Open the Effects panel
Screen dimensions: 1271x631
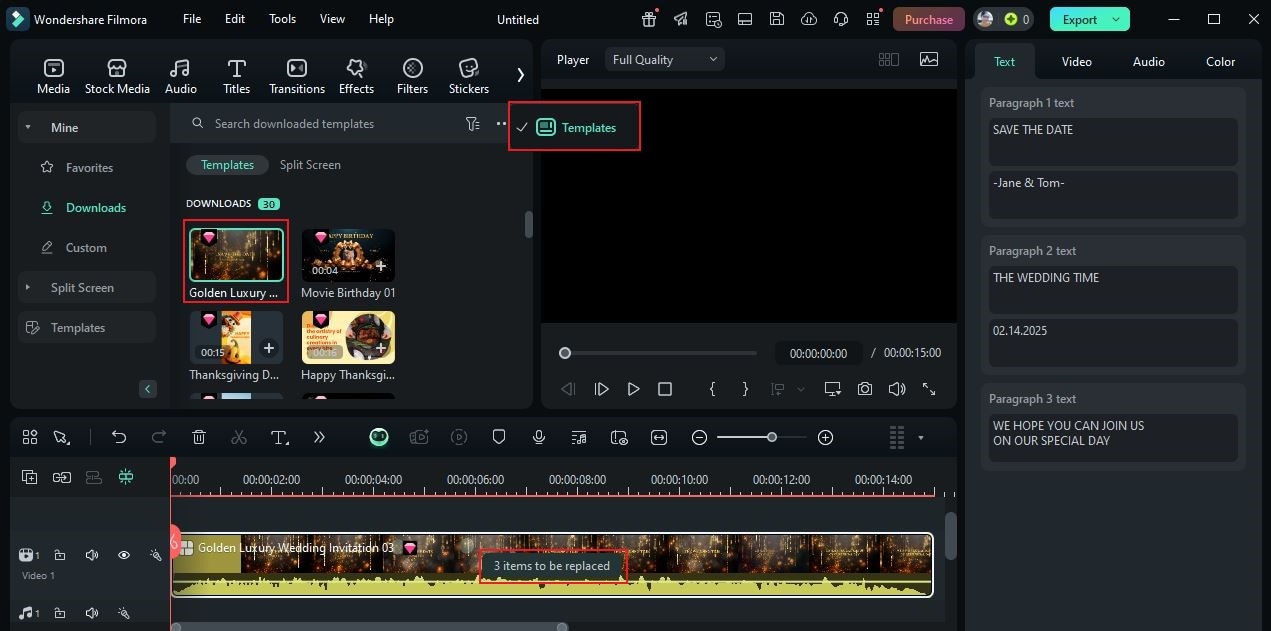[356, 76]
